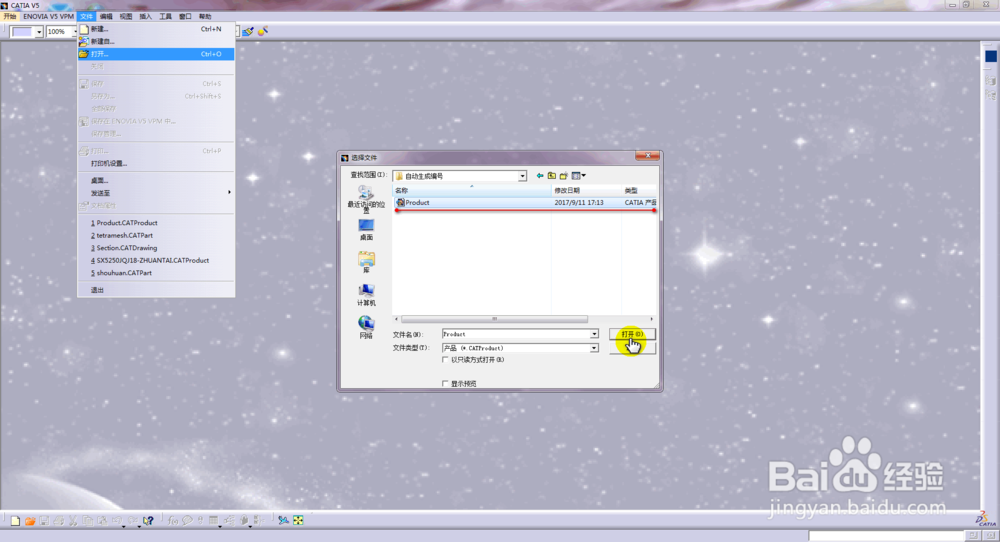The height and width of the screenshot is (542, 1000).
Task: Open recent file Product.CATProduct
Action: point(156,223)
